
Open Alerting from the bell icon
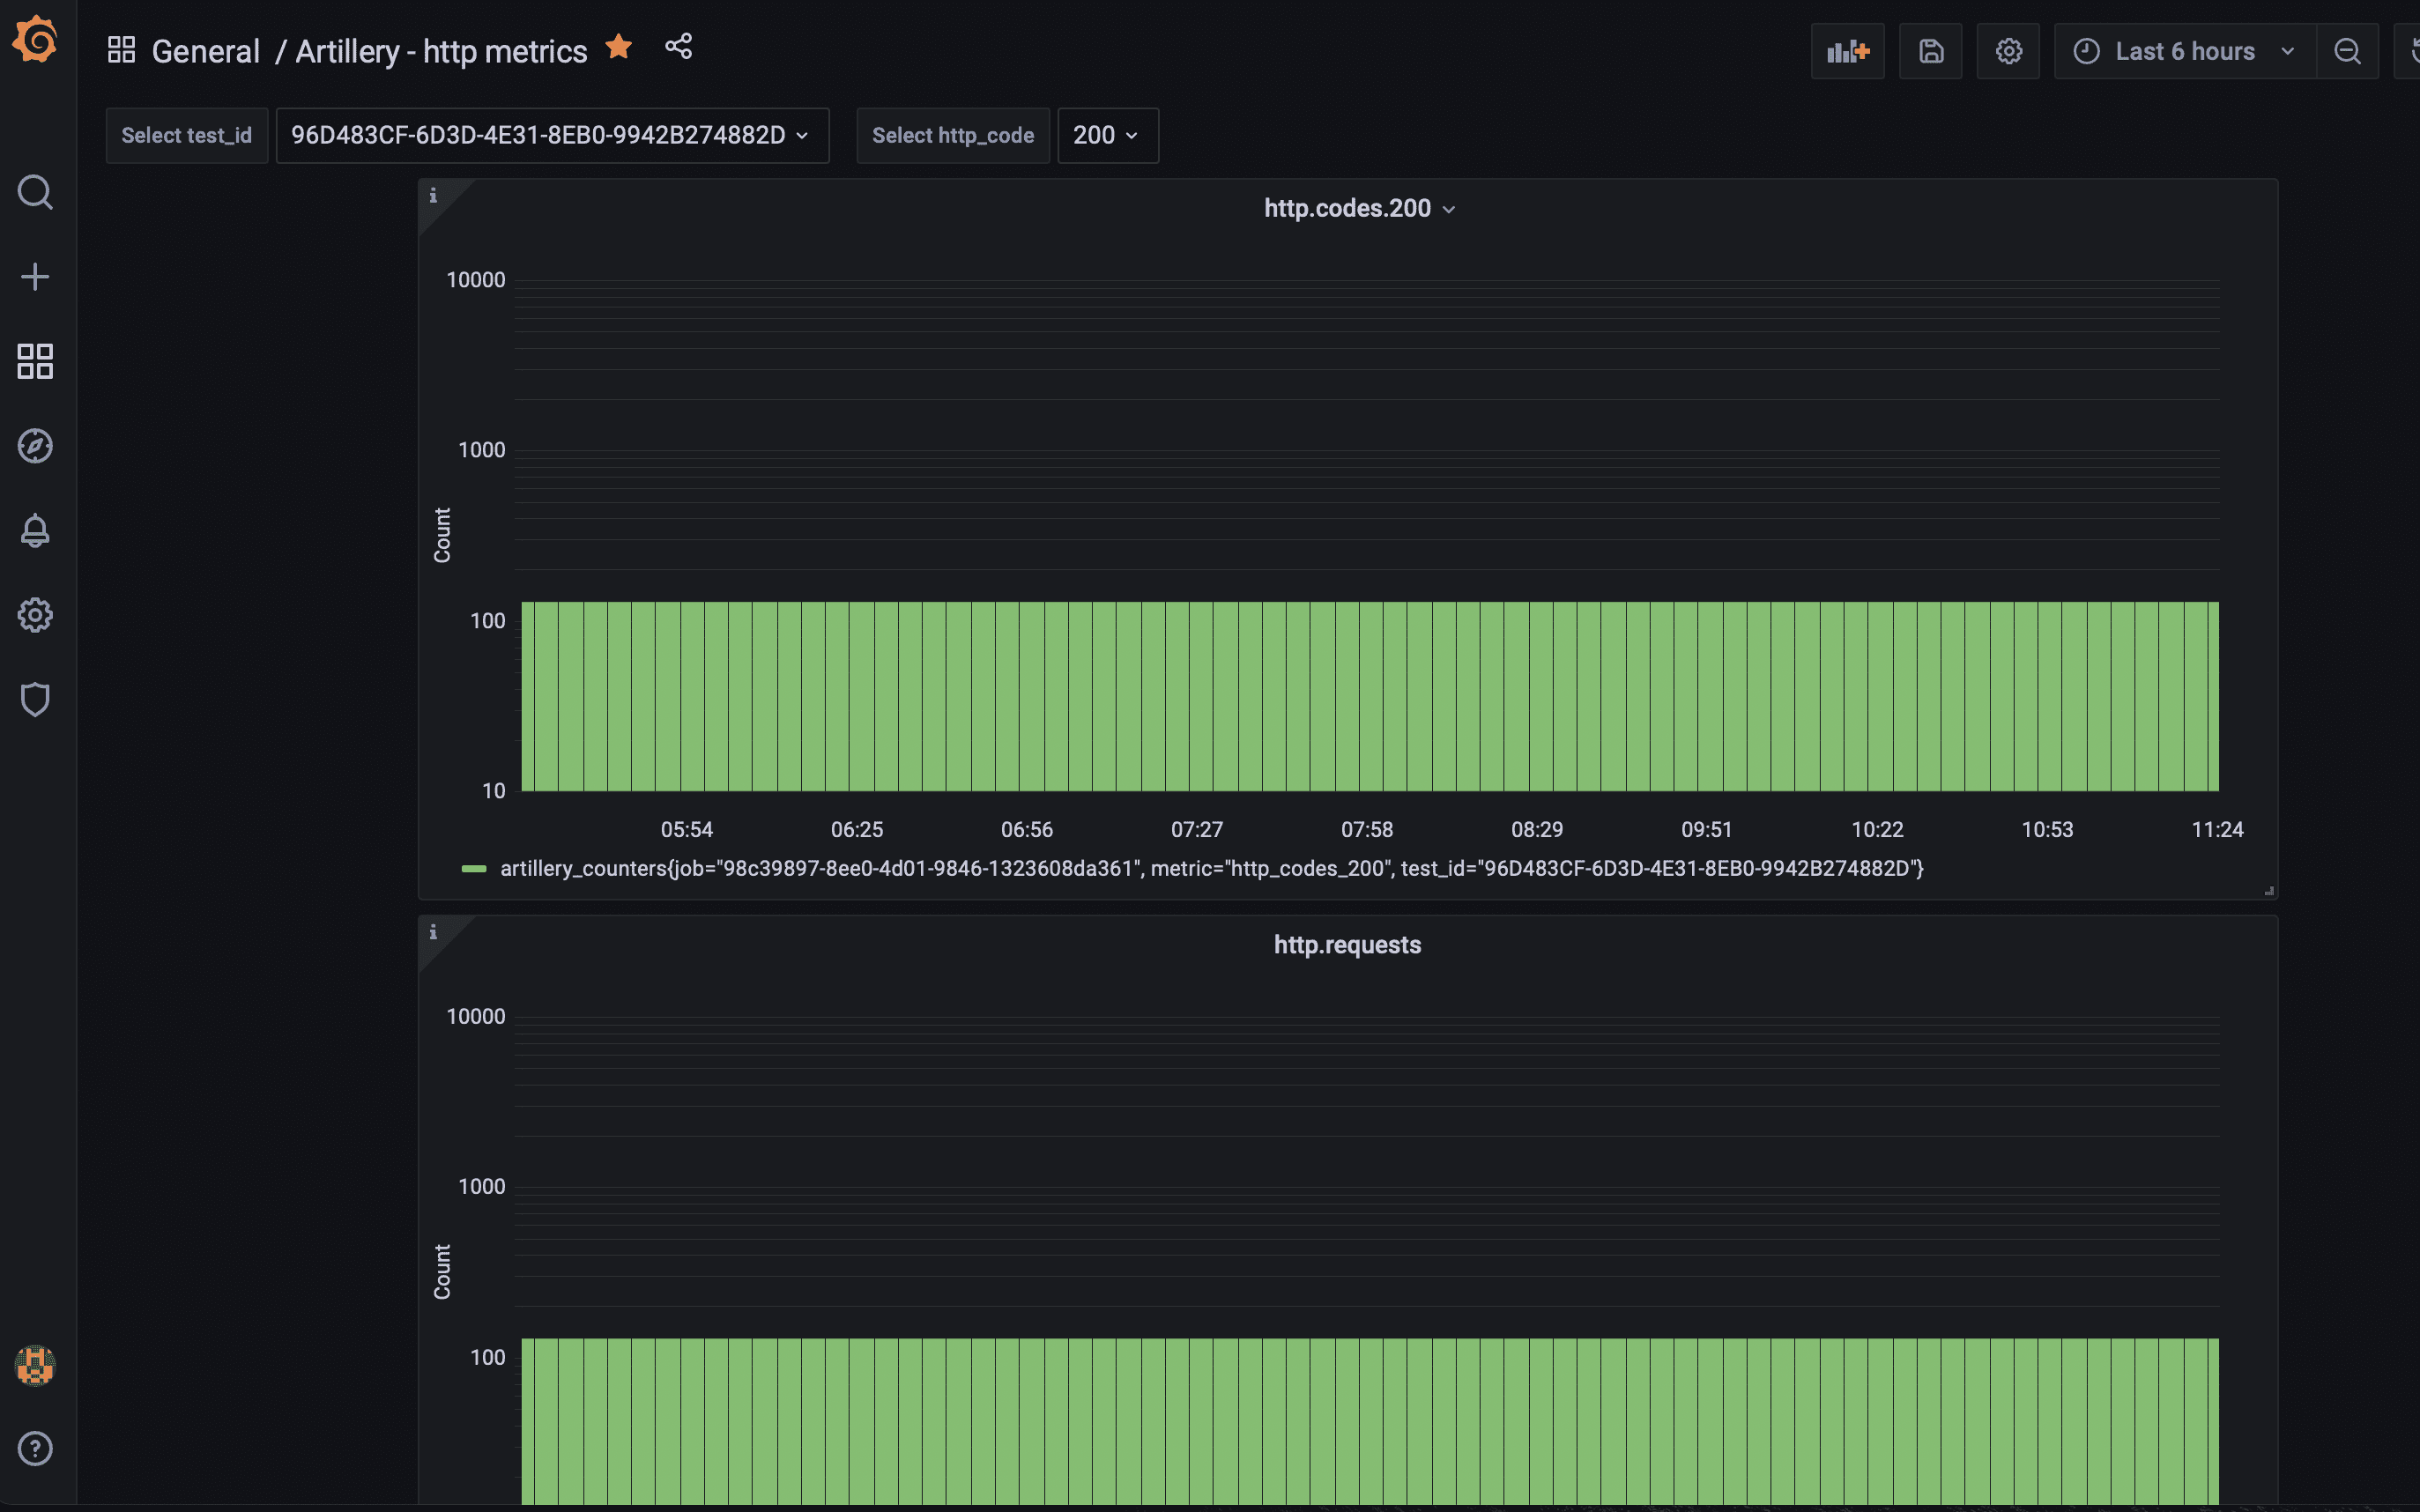pos(35,531)
